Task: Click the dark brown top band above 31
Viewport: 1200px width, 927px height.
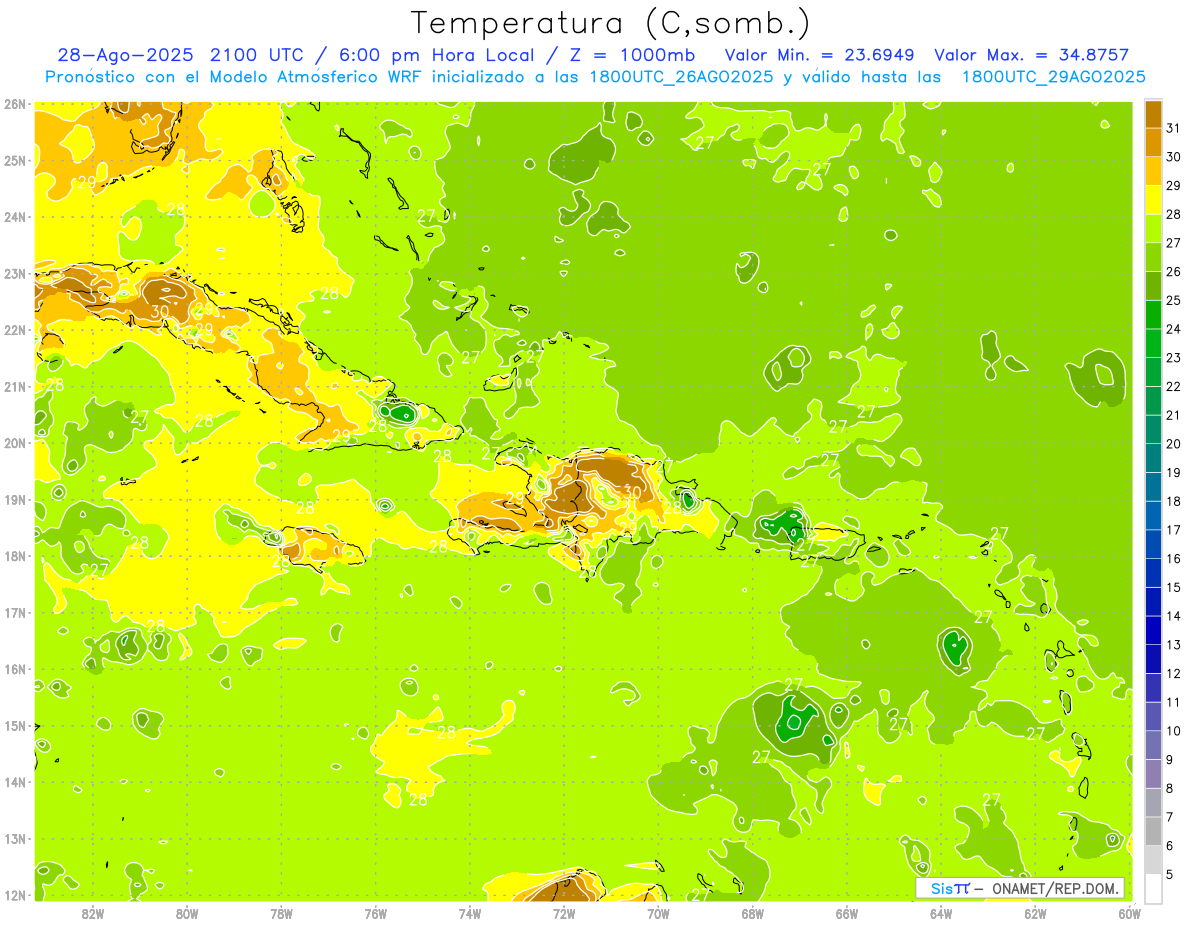Action: 1153,114
